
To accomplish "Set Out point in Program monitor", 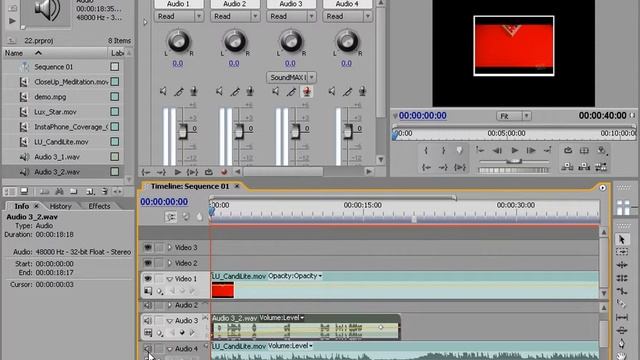I will [443, 151].
